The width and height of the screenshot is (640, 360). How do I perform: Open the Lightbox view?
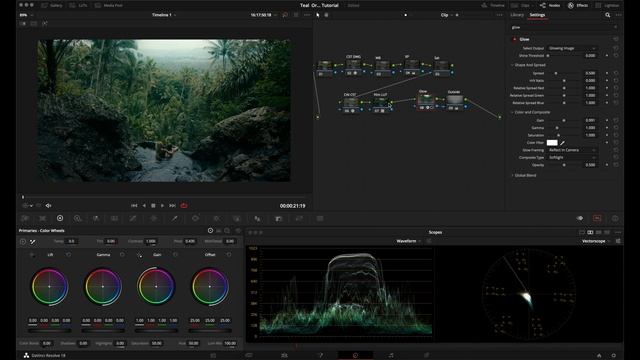tap(607, 5)
